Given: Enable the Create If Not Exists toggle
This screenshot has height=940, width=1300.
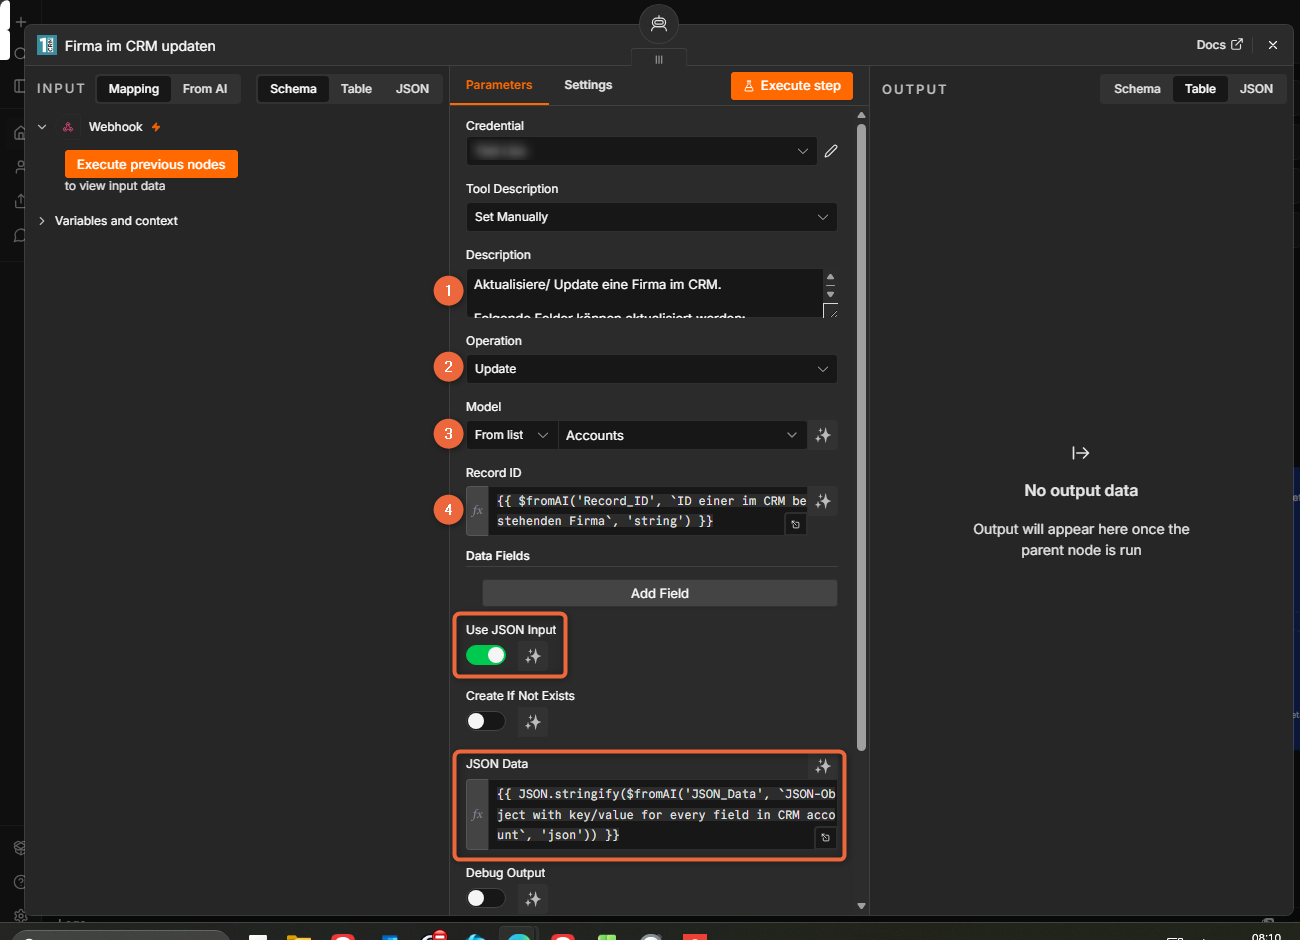Looking at the screenshot, I should [486, 721].
